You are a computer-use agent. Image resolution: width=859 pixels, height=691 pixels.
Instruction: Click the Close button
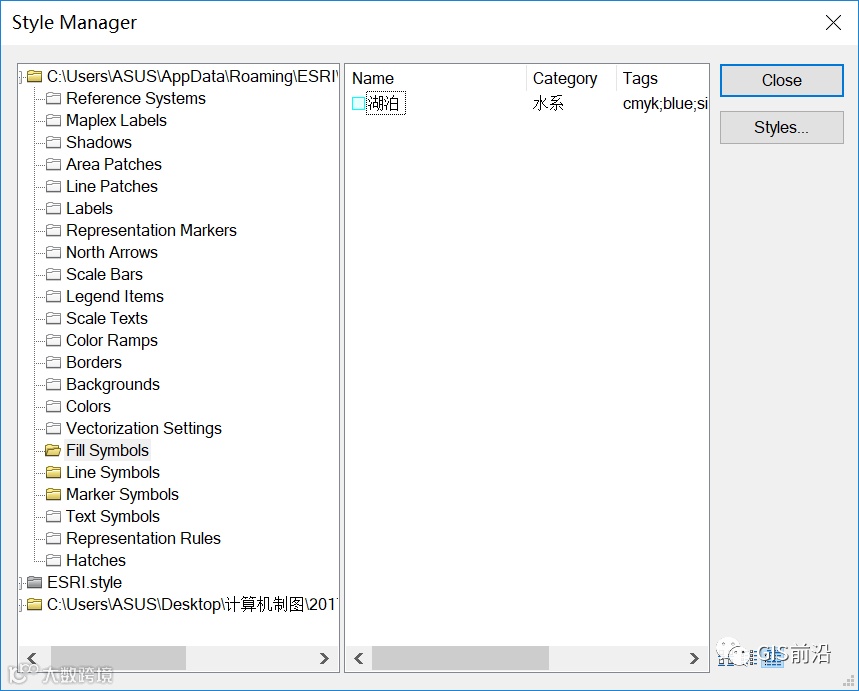click(782, 81)
